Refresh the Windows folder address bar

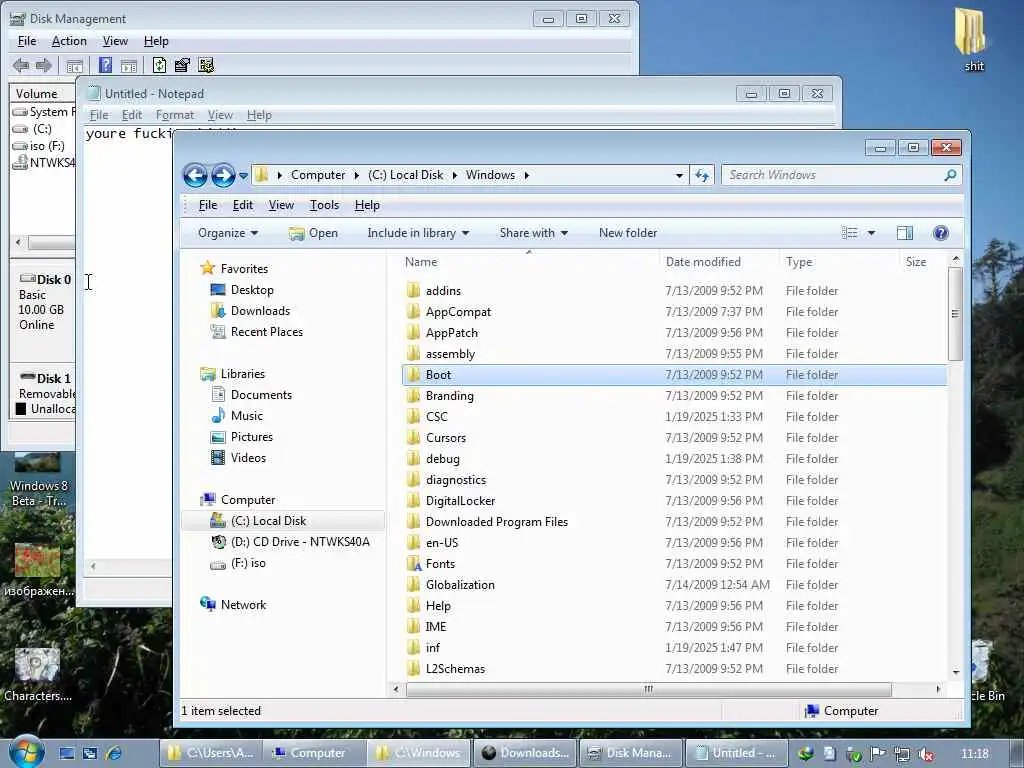click(702, 175)
